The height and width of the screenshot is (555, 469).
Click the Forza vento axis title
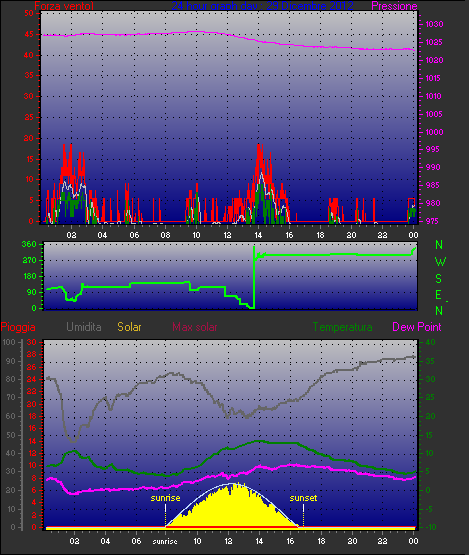[64, 6]
